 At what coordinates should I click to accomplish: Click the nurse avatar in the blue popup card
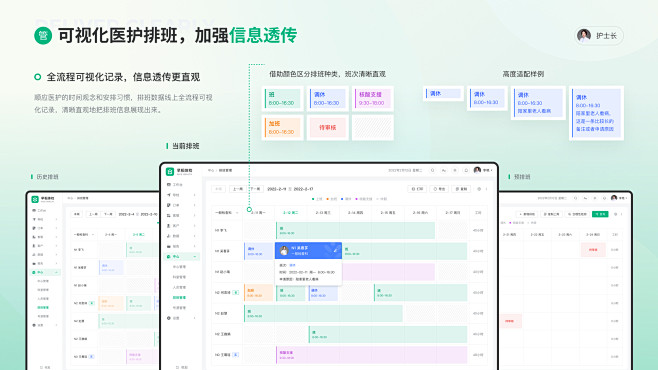click(284, 250)
